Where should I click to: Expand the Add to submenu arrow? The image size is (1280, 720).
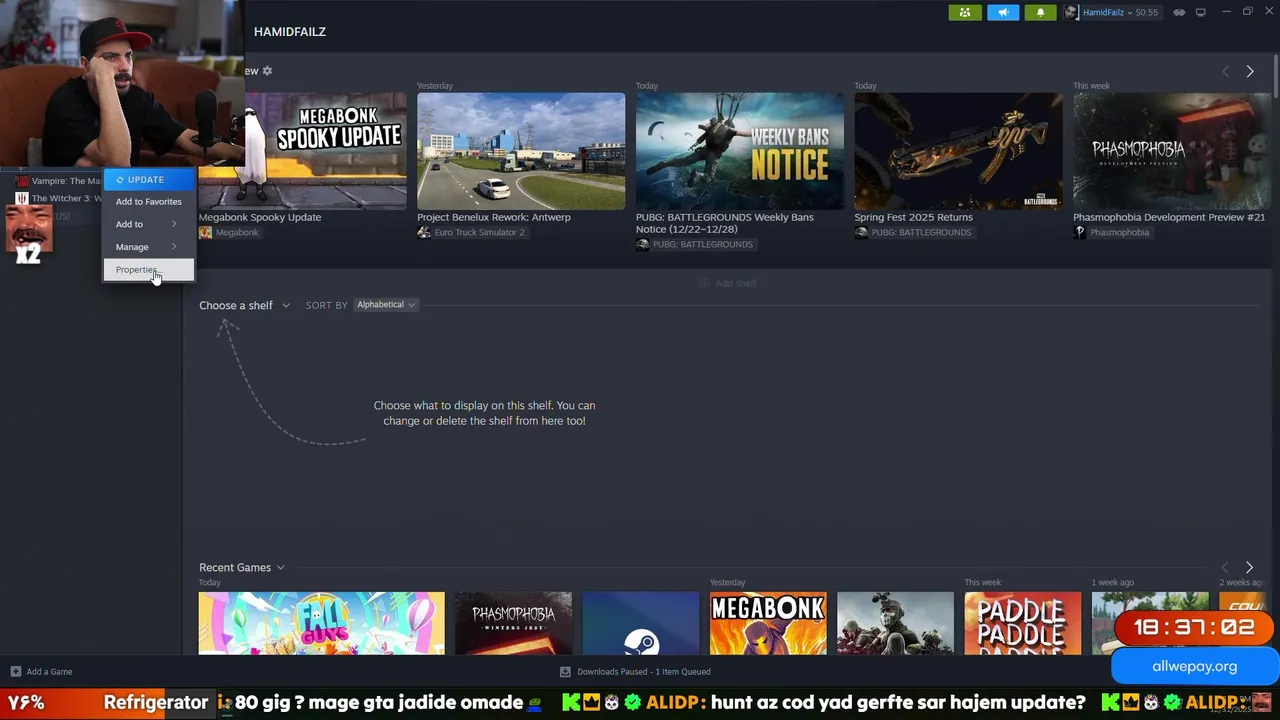click(x=174, y=224)
